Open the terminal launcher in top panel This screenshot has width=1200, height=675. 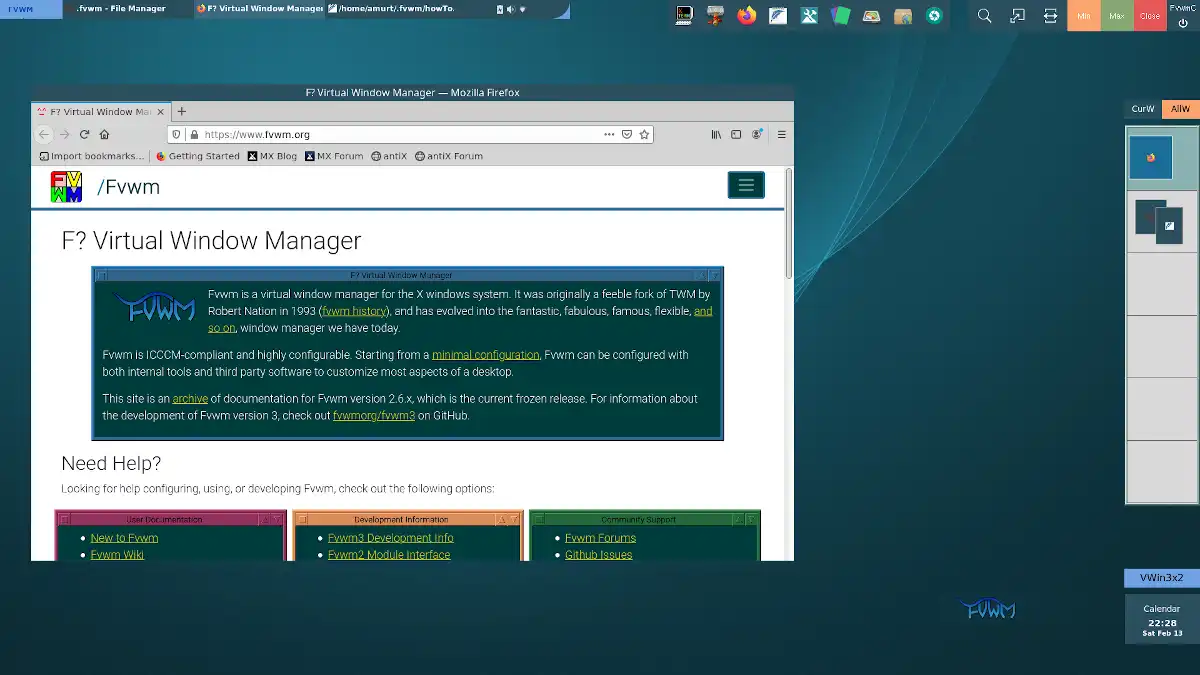[x=684, y=15]
